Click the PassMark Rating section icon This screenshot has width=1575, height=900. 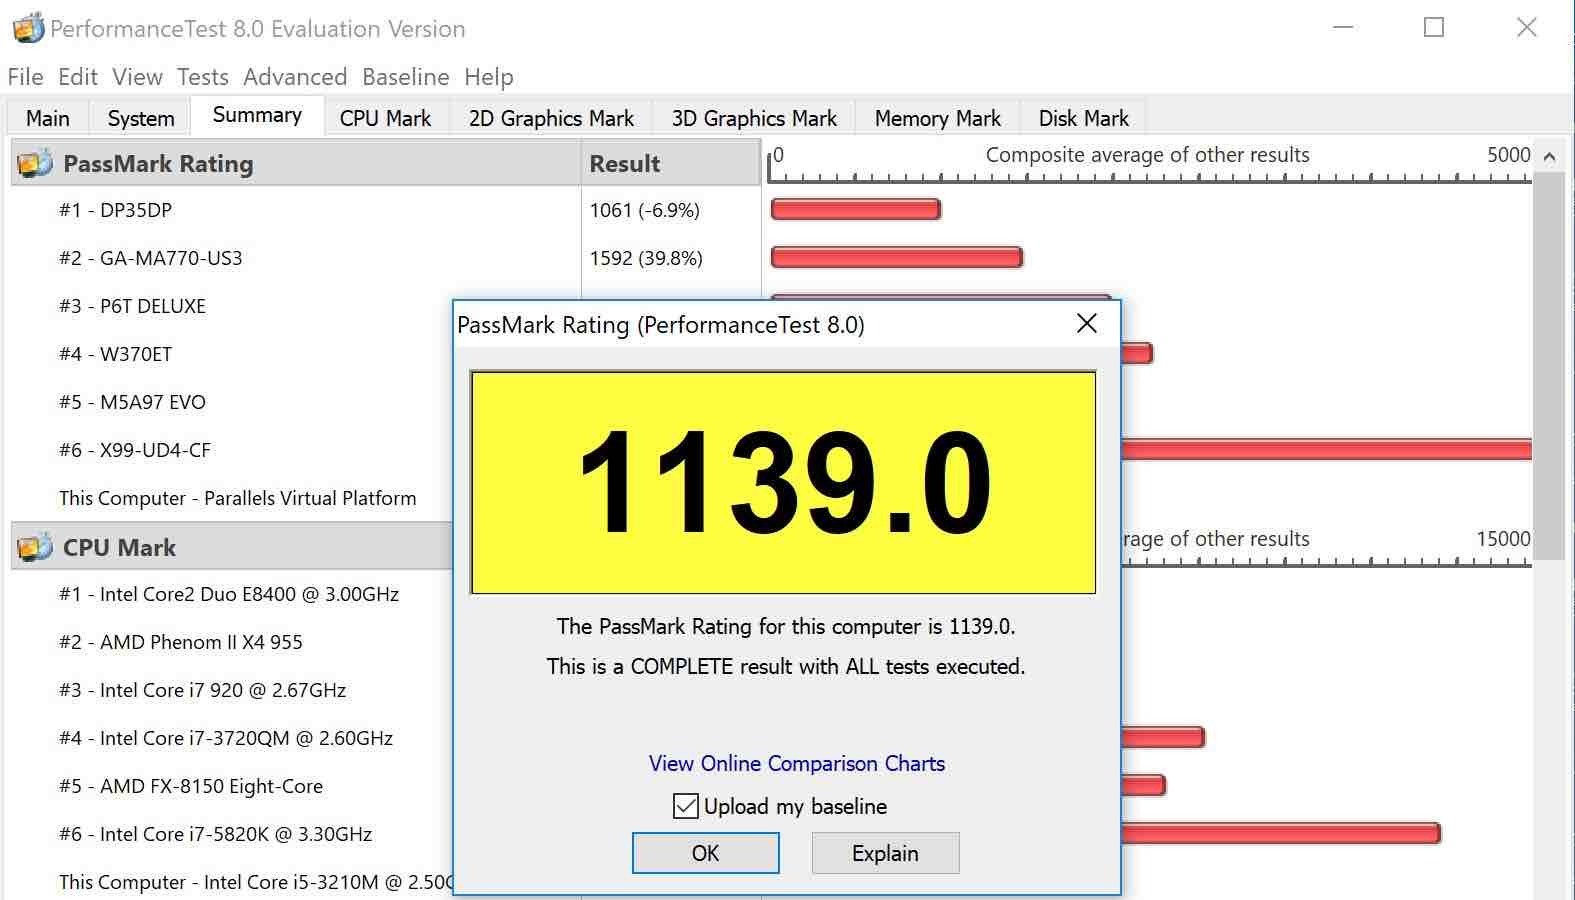35,163
